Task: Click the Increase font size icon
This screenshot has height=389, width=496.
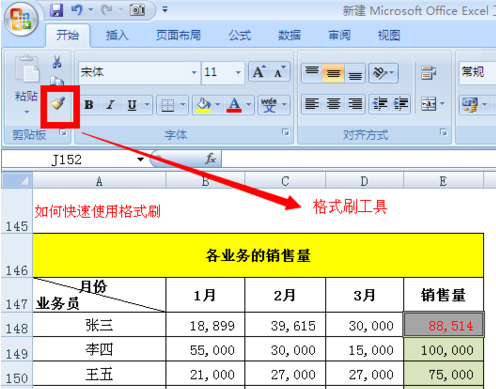Action: tap(259, 72)
